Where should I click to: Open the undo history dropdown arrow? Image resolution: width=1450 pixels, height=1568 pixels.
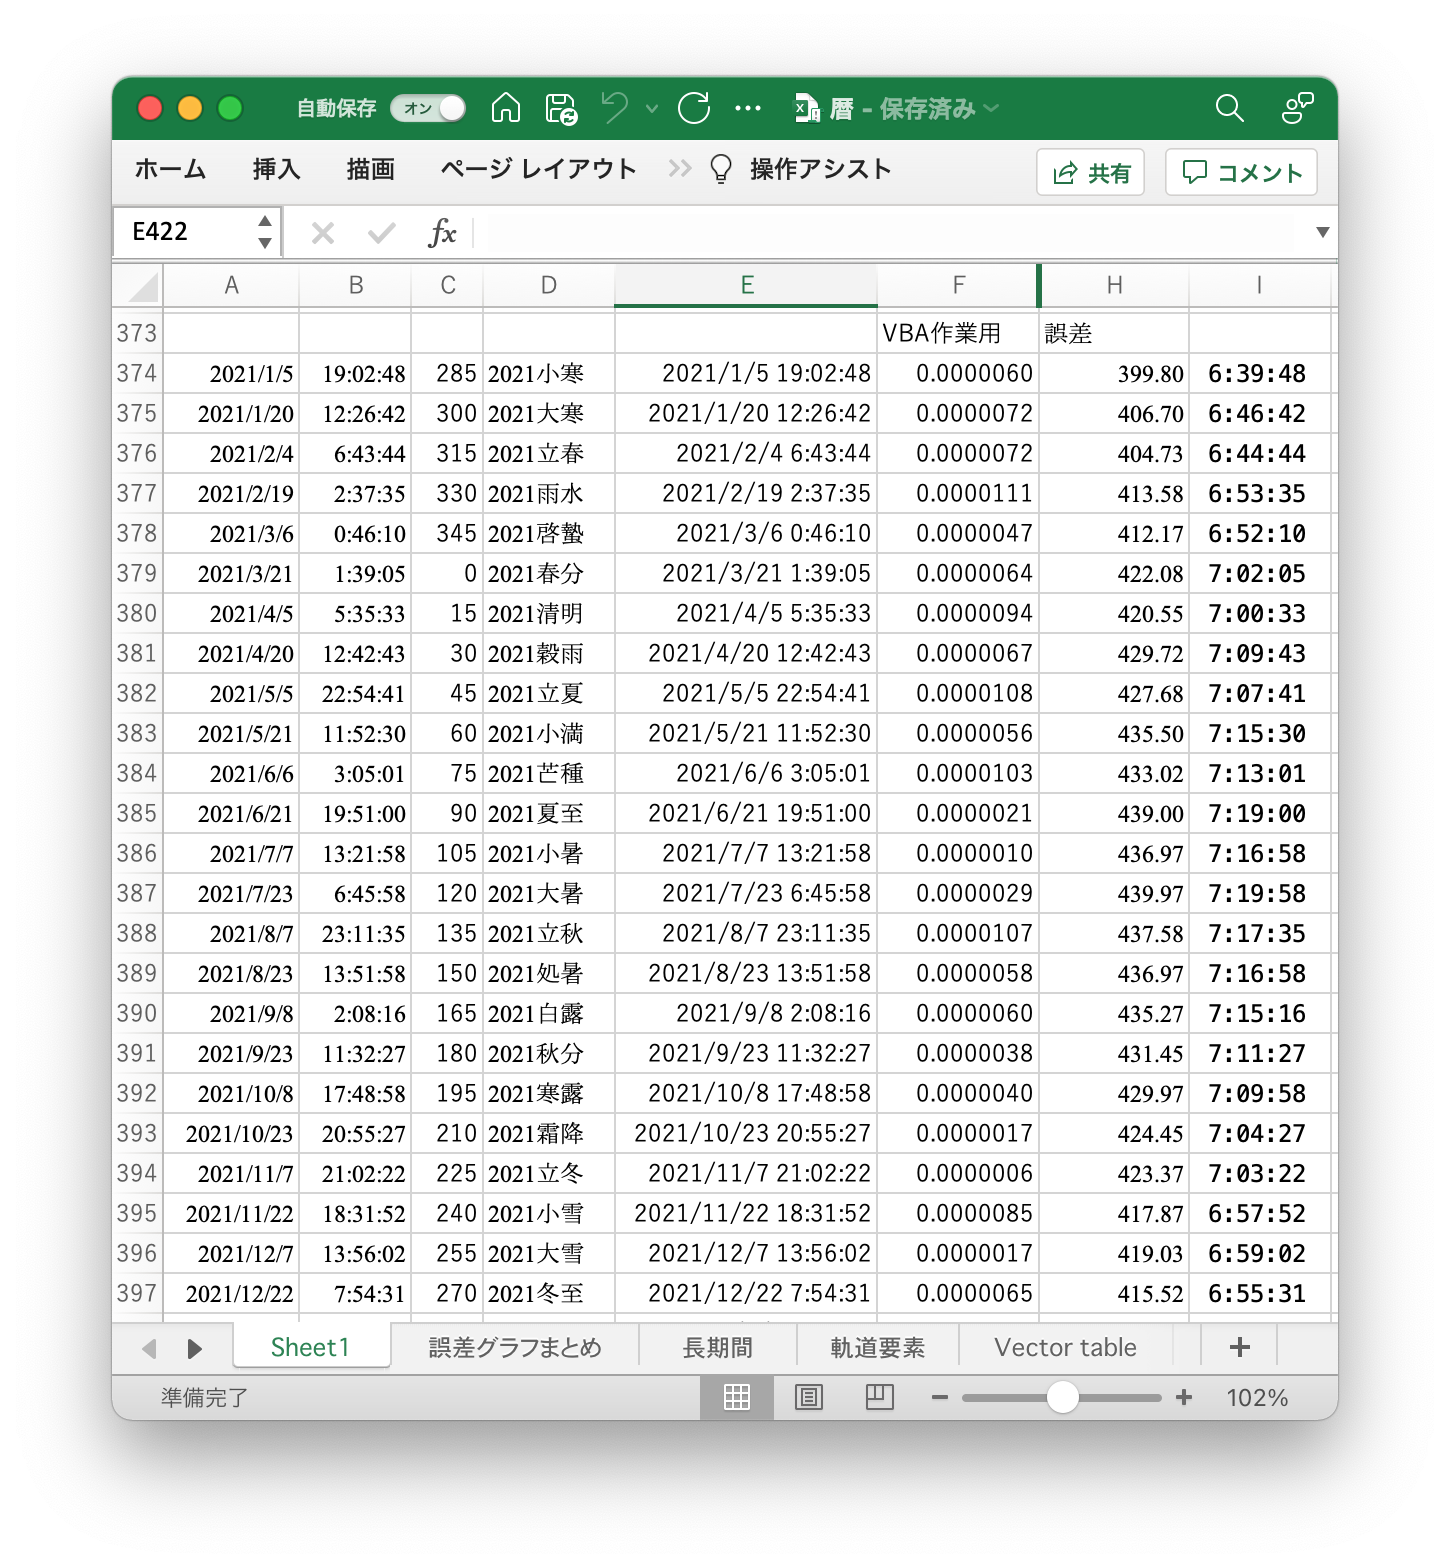652,108
